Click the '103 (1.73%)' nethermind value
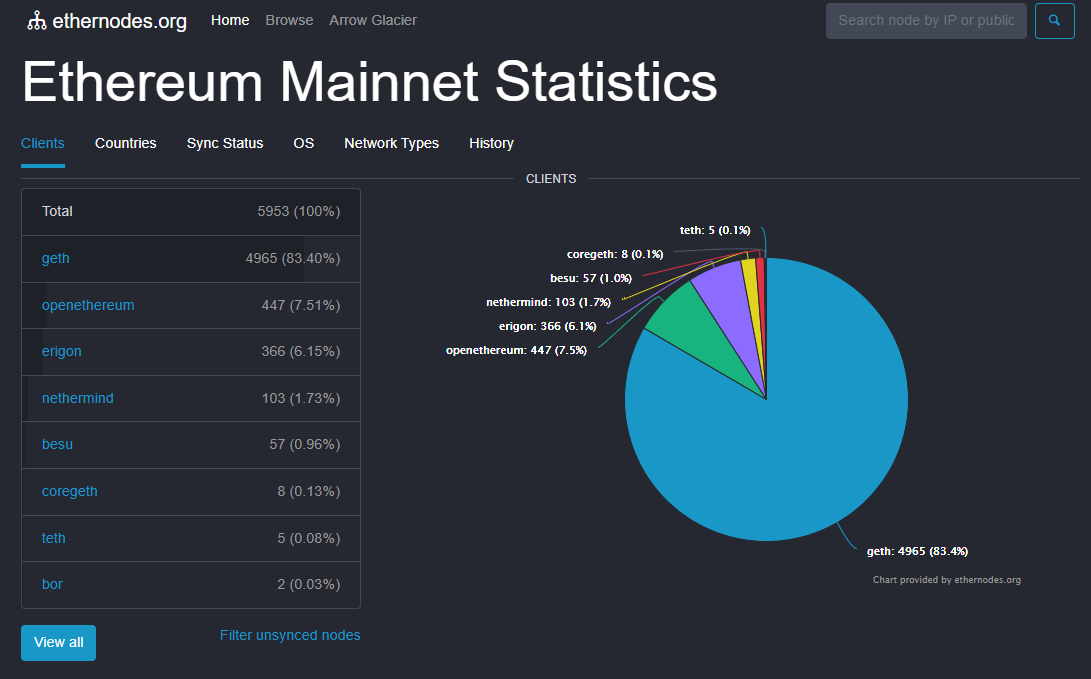Image resolution: width=1091 pixels, height=679 pixels. coord(301,398)
